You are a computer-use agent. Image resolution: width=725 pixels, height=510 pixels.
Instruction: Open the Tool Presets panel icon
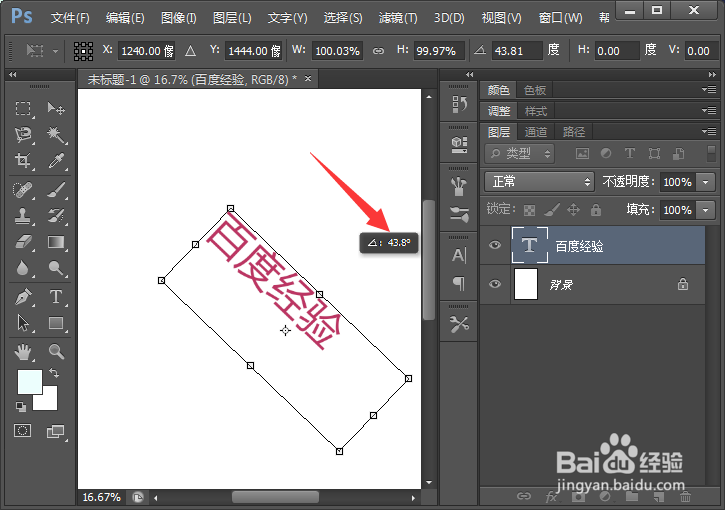point(459,324)
